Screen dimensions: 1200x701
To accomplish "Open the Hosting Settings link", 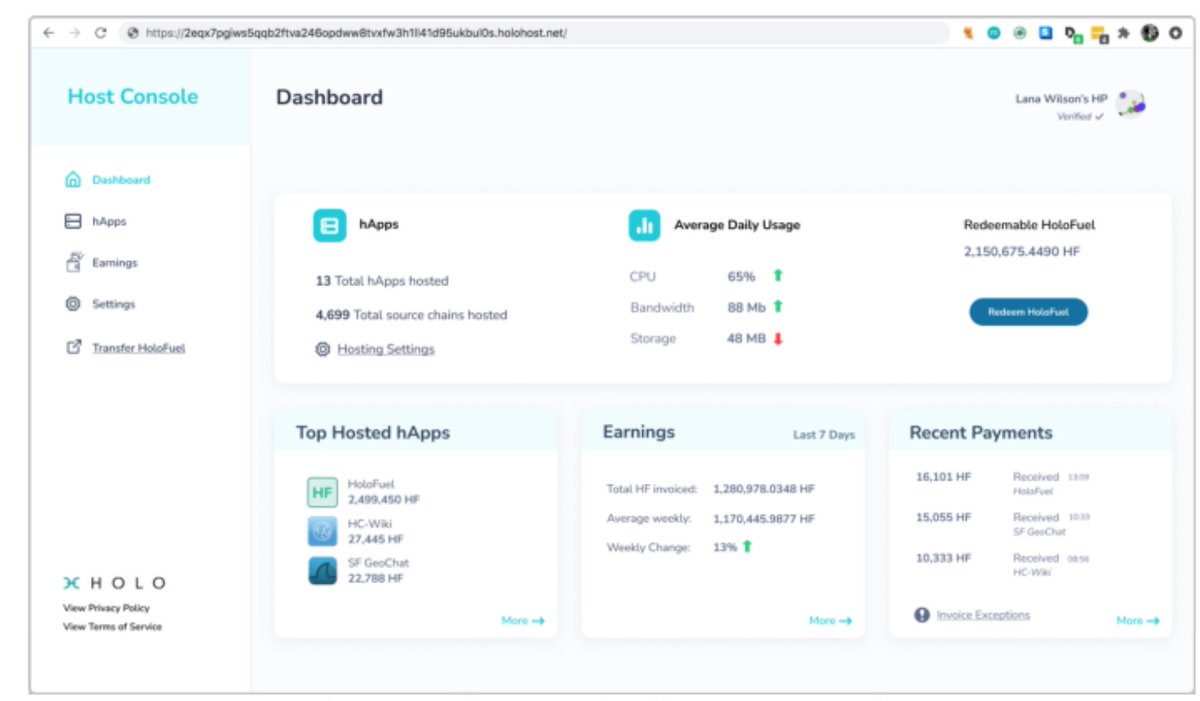I will point(386,349).
